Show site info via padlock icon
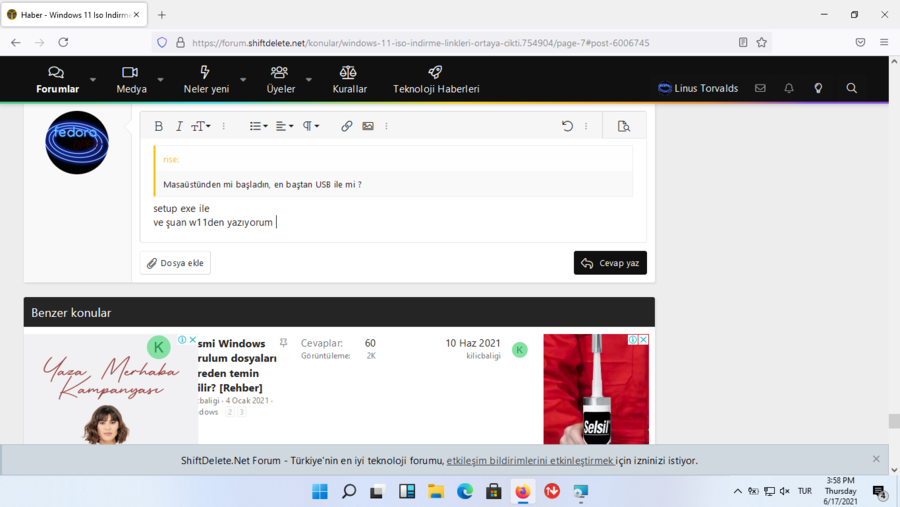The image size is (900, 507). [180, 42]
